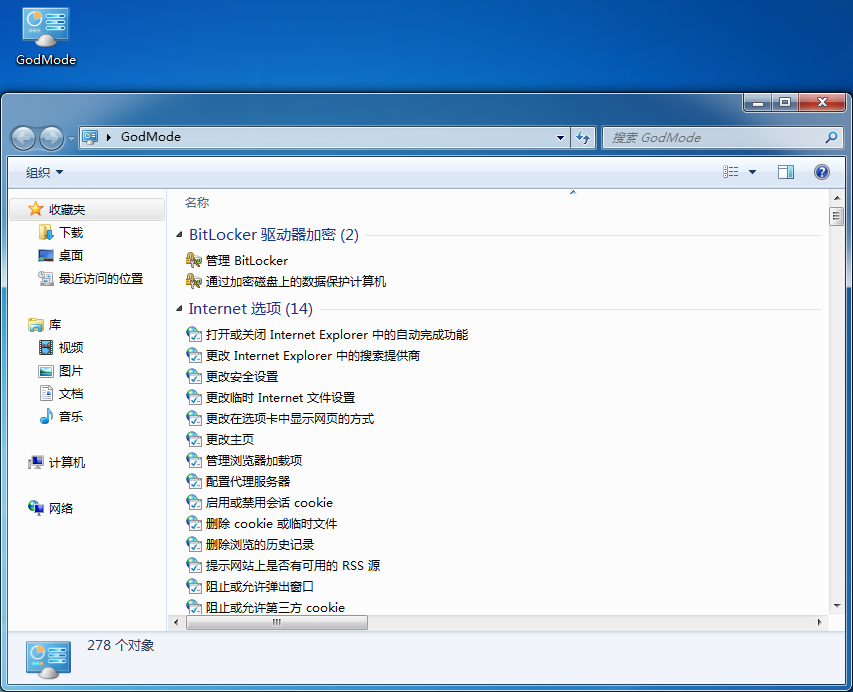
Task: Click the vertical scrollbar thumb
Action: pyautogui.click(x=837, y=217)
